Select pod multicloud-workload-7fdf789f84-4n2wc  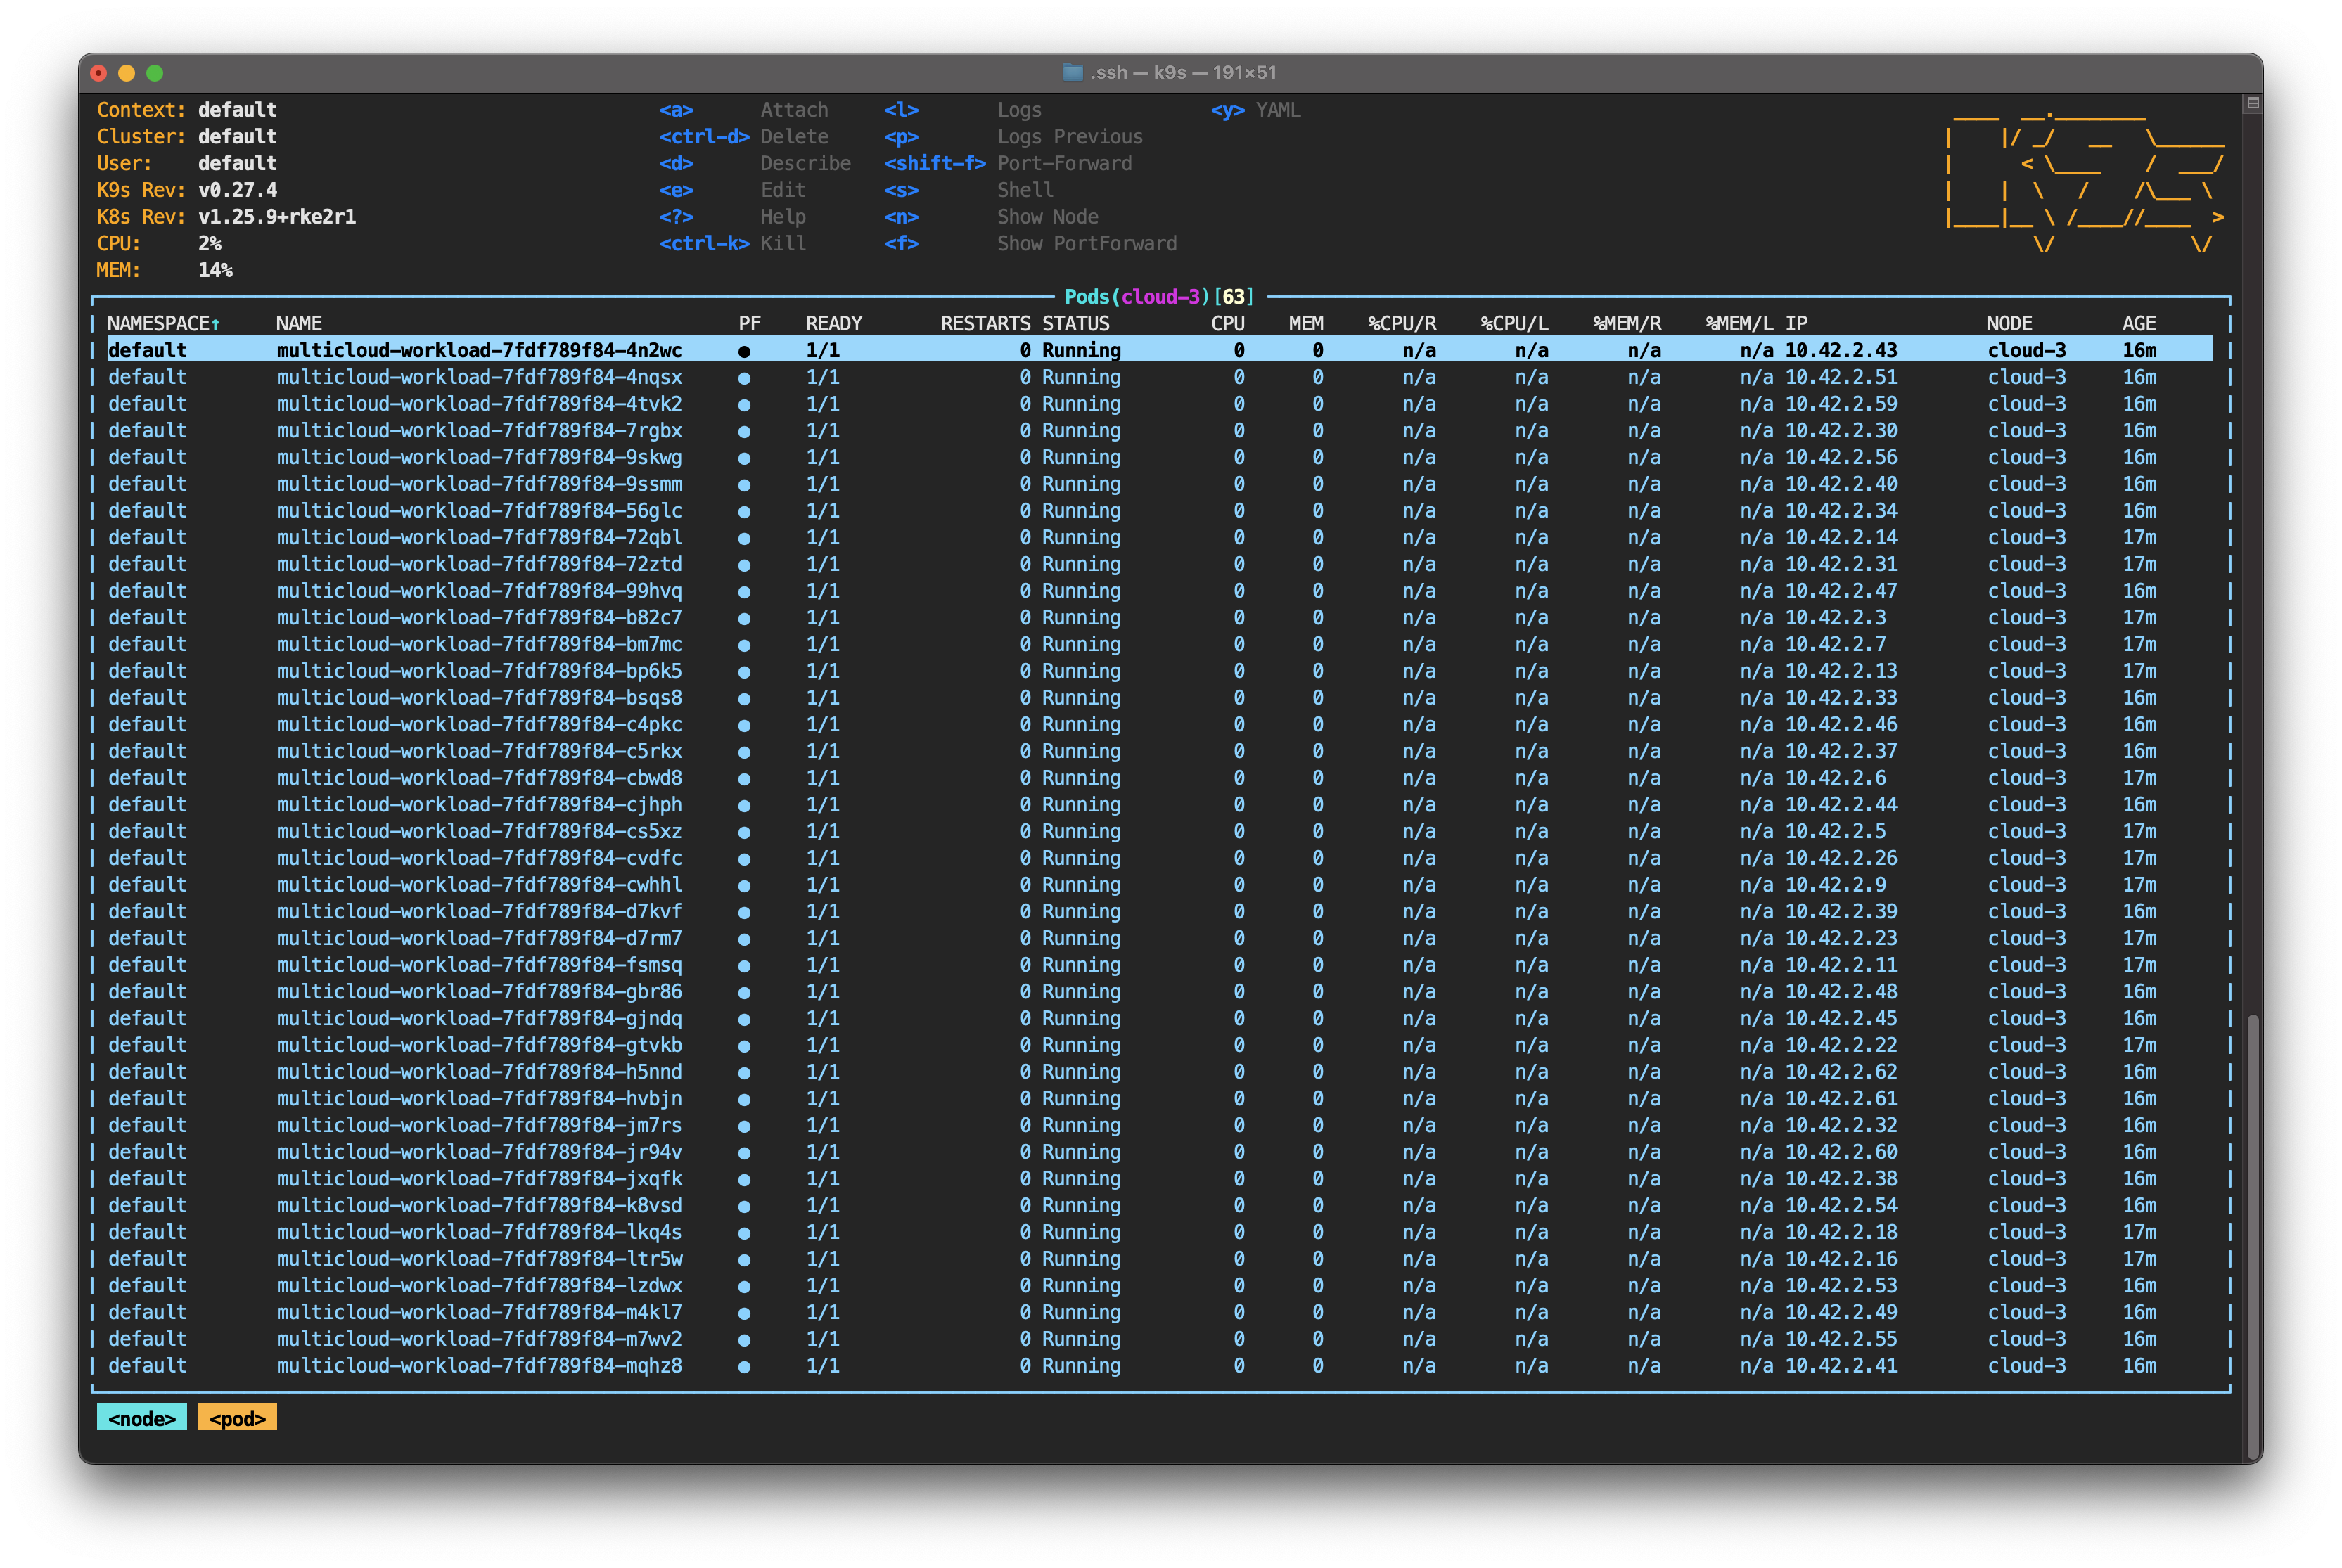coord(1160,351)
